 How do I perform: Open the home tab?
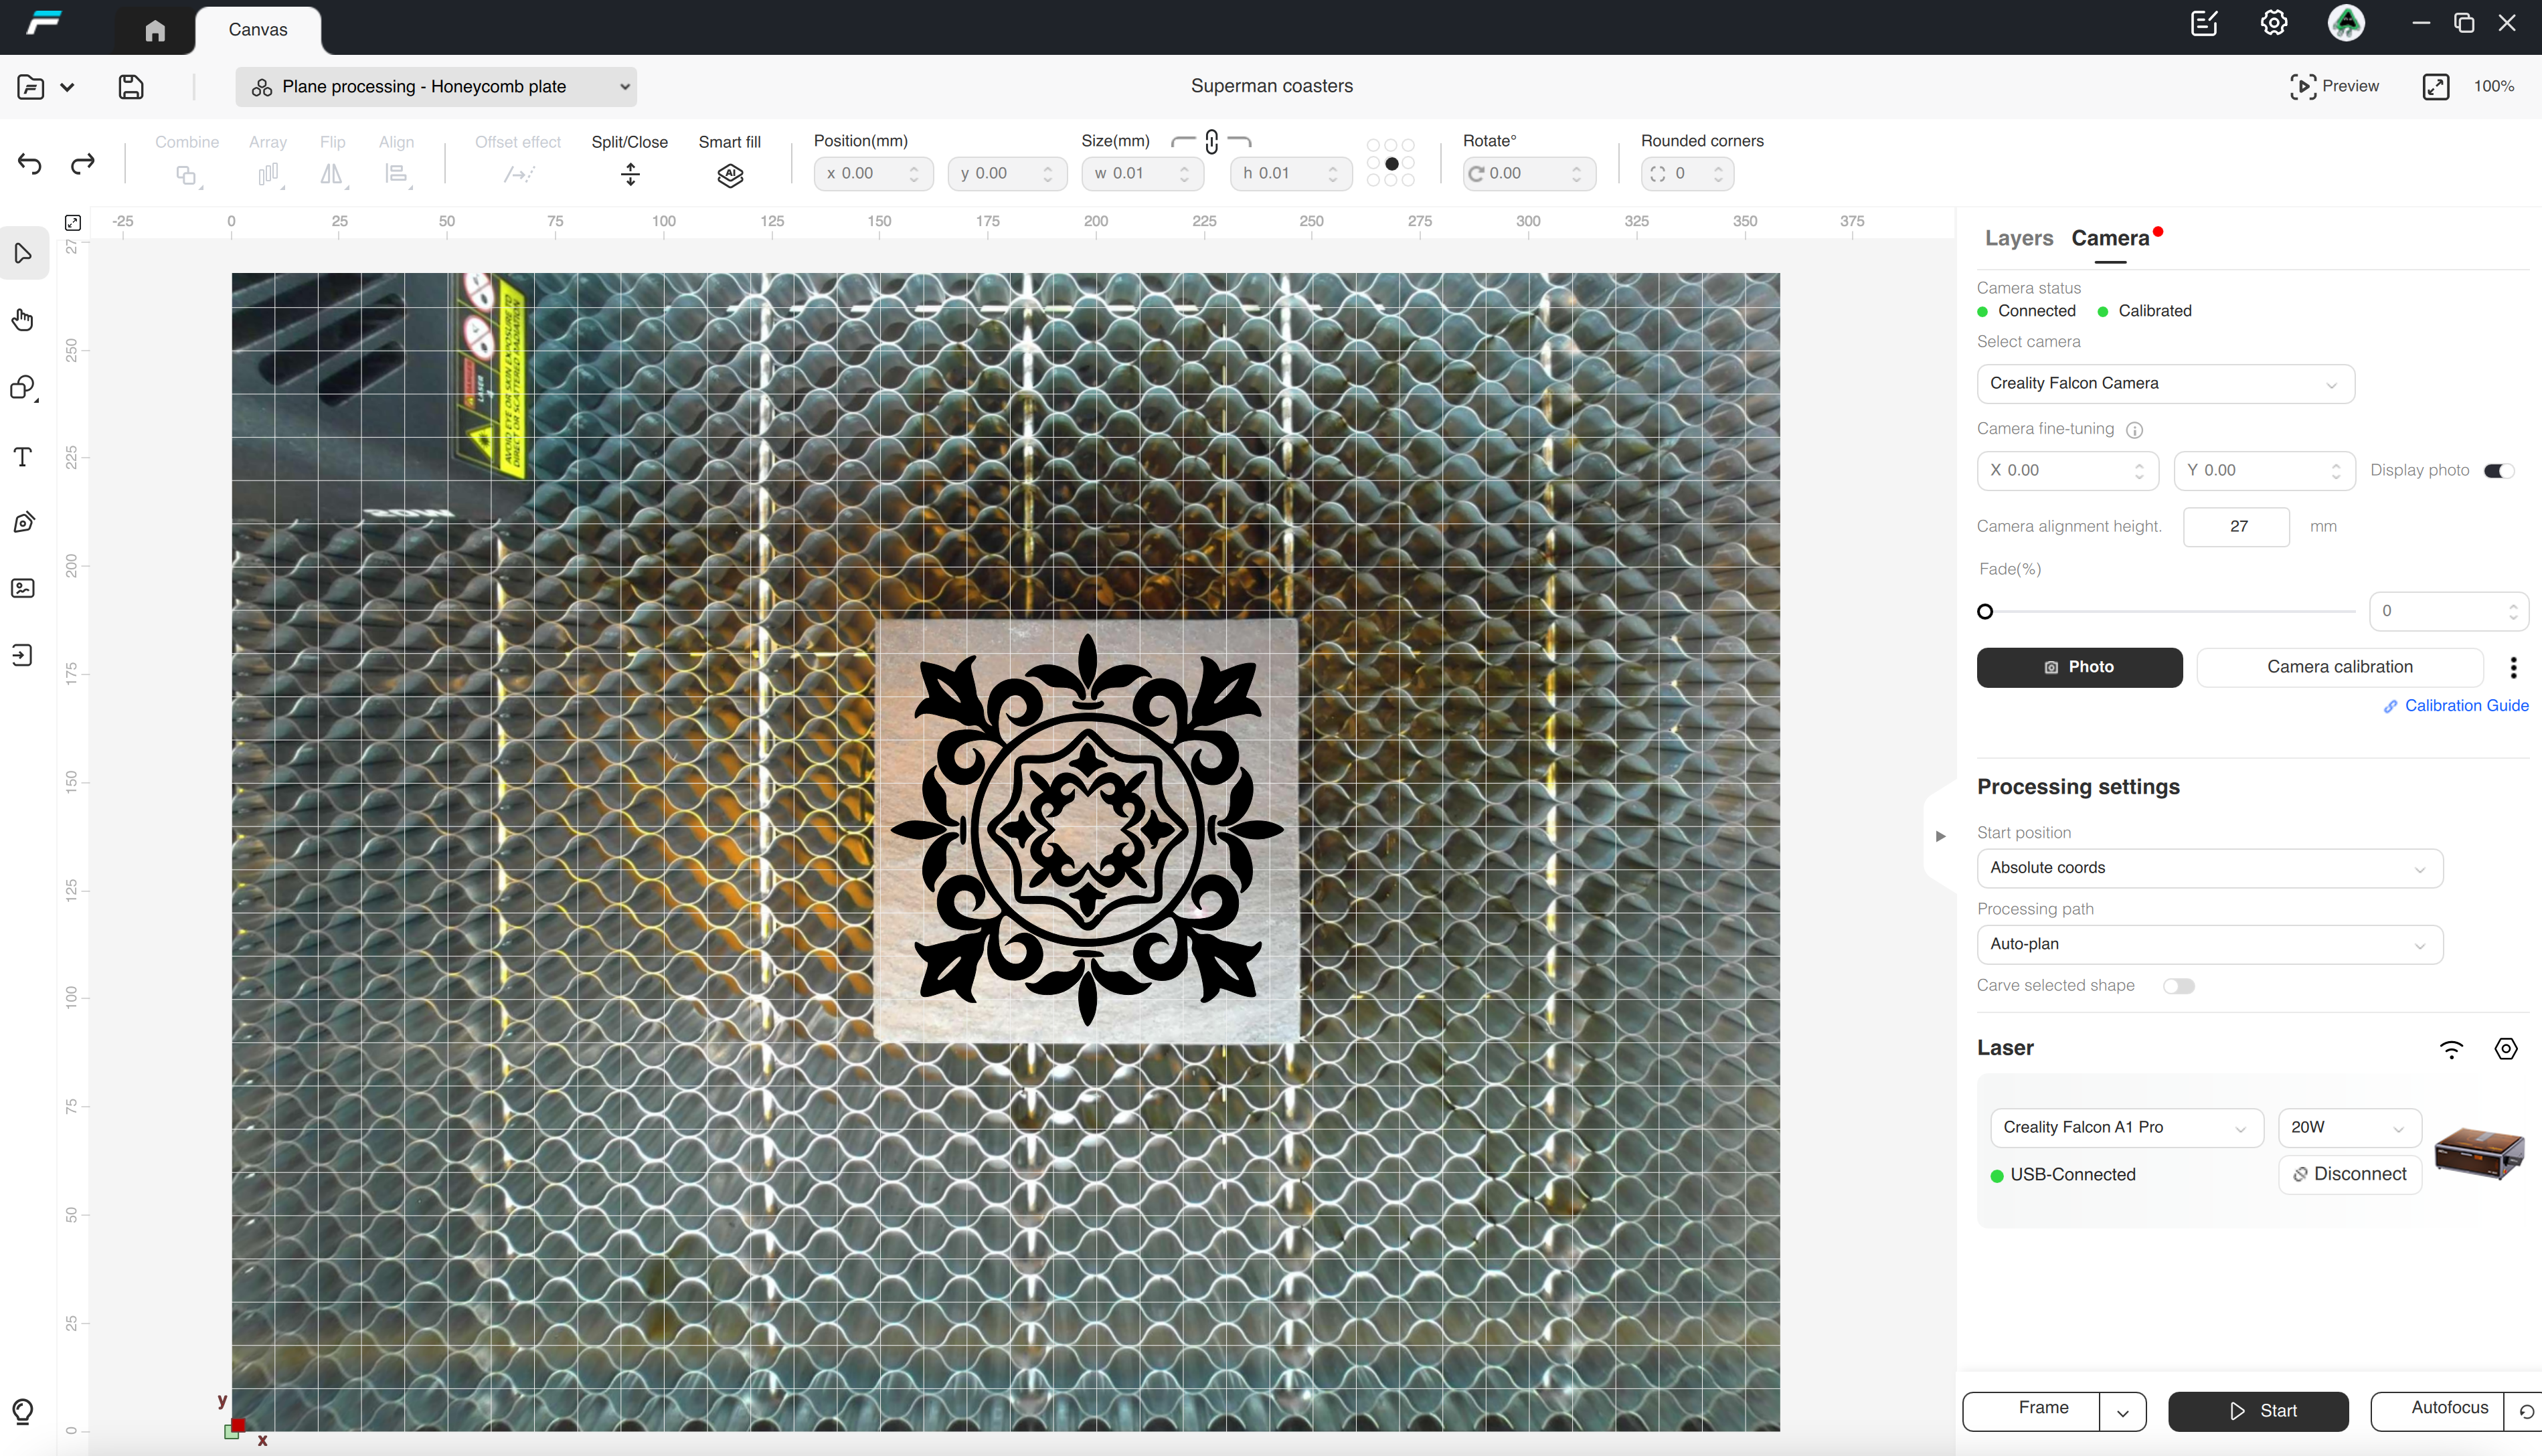point(155,30)
